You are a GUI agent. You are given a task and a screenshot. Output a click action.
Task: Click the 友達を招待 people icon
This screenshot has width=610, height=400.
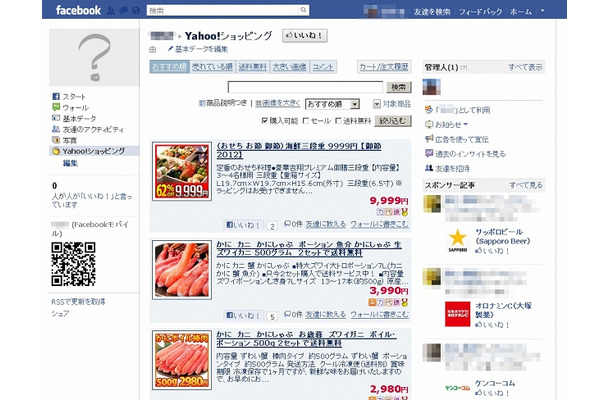click(429, 168)
